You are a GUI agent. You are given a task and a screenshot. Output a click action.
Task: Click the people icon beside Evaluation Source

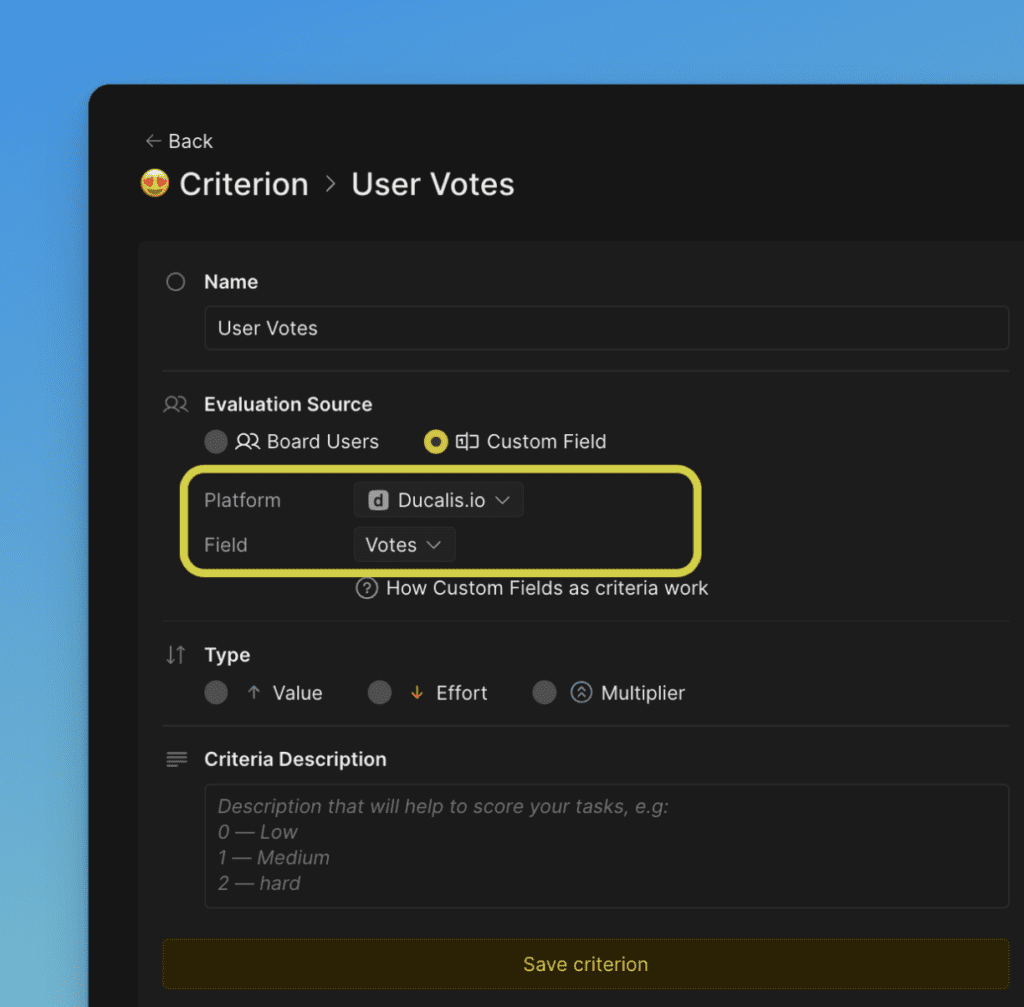[x=175, y=404]
